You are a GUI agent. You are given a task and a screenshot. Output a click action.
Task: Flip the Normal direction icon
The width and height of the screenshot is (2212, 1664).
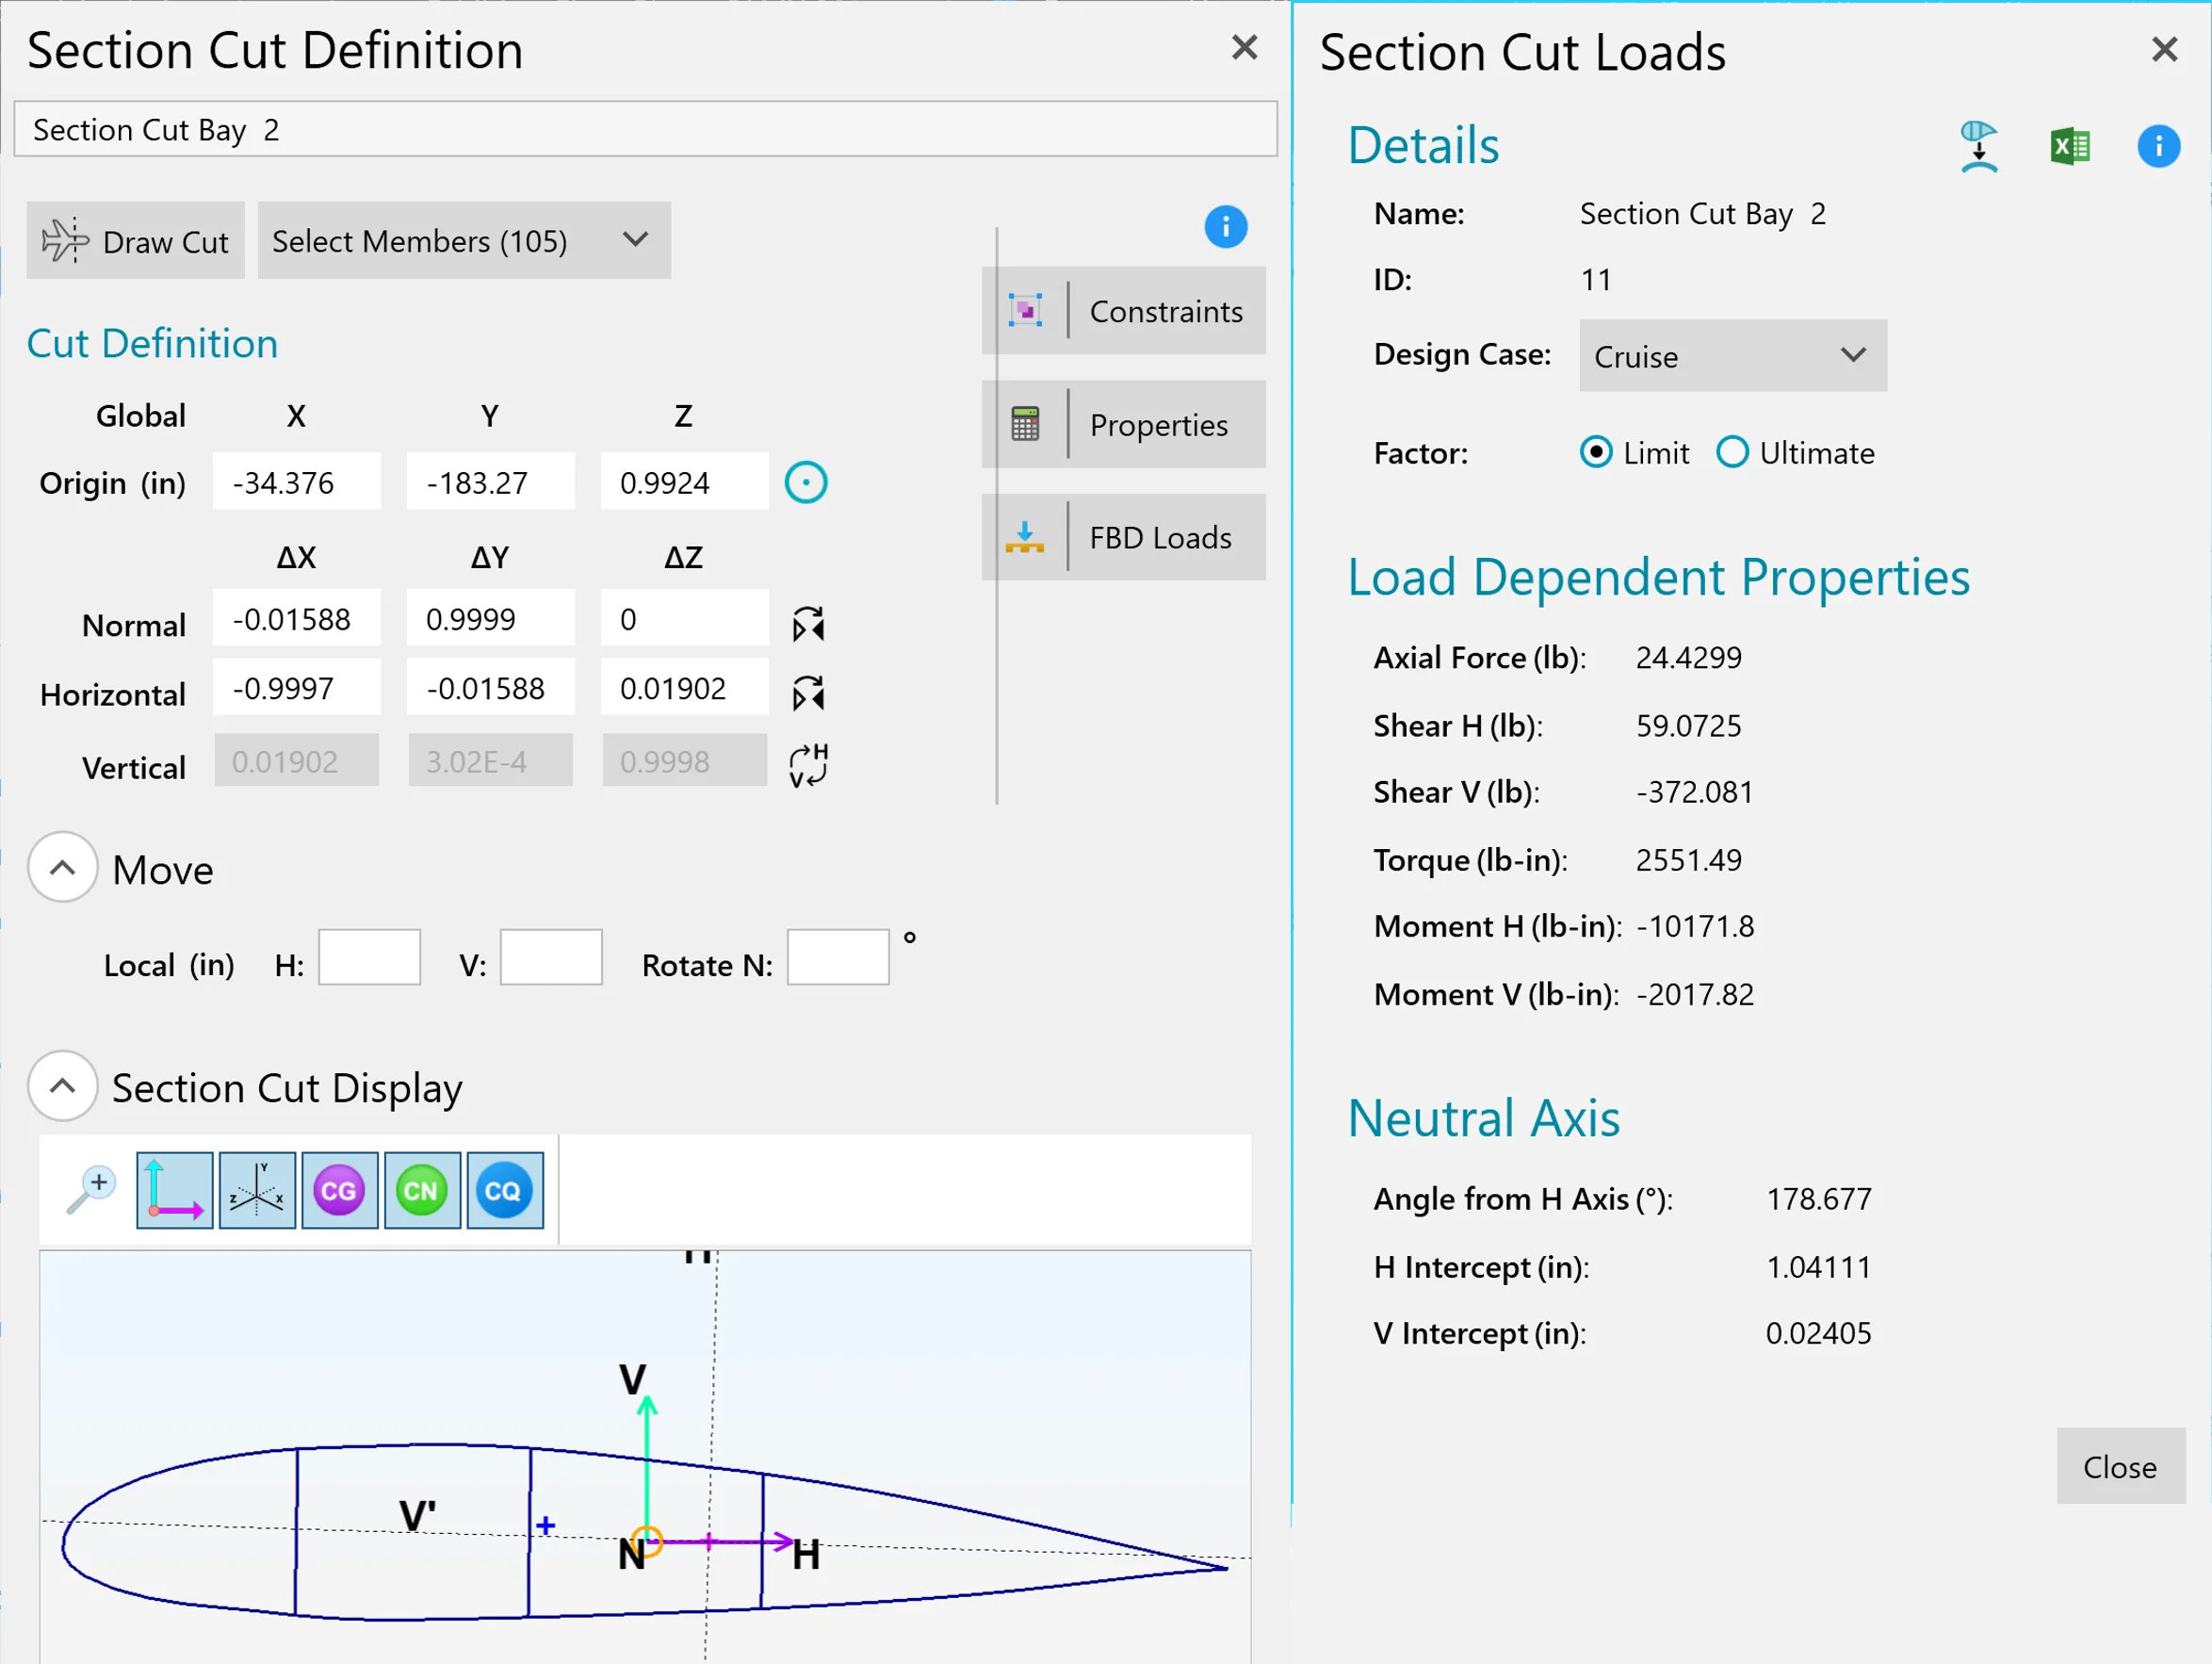808,624
